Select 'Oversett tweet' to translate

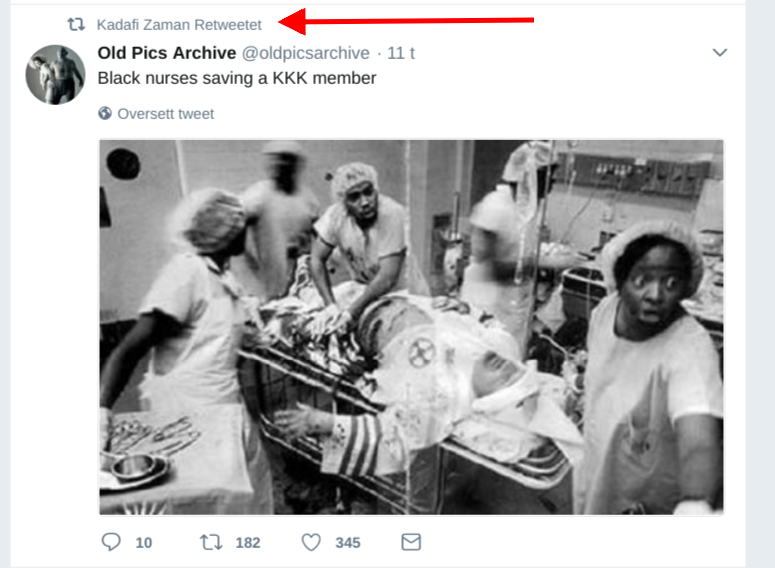[x=166, y=114]
